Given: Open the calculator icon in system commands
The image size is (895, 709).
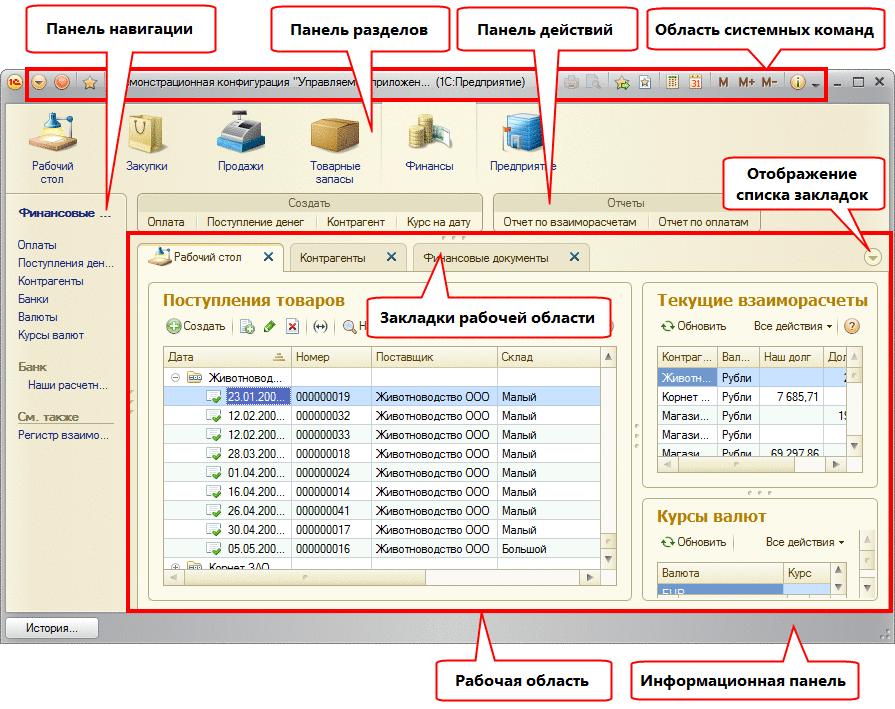Looking at the screenshot, I should pos(672,82).
